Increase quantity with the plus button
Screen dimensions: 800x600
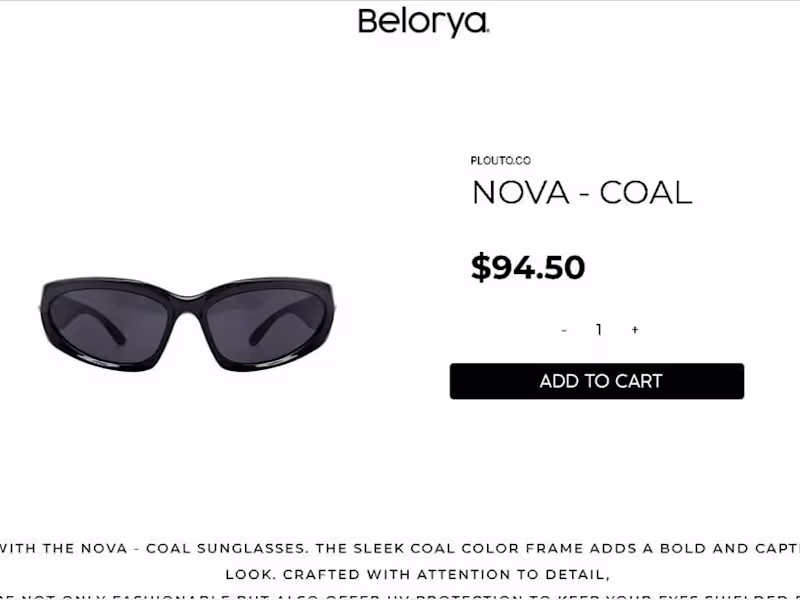pos(635,330)
